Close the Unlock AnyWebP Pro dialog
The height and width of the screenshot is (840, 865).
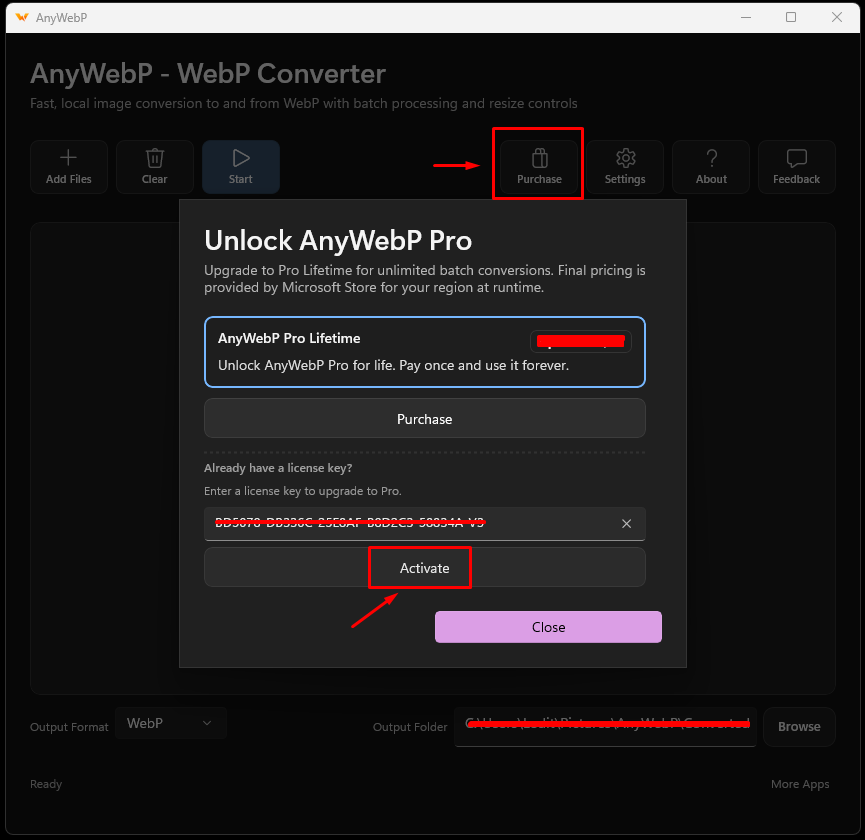(x=548, y=627)
